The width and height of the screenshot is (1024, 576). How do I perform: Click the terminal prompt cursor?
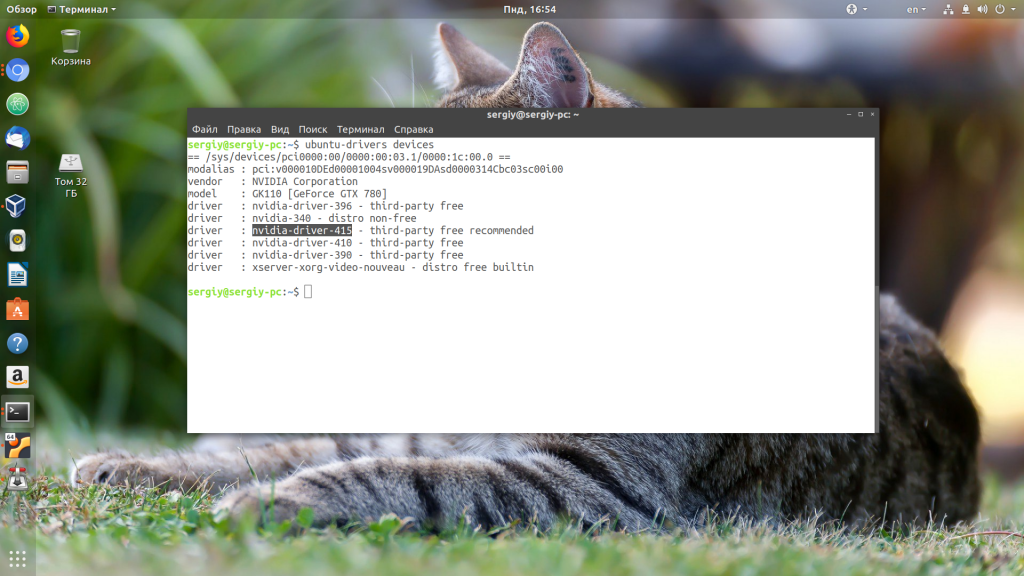tap(308, 292)
